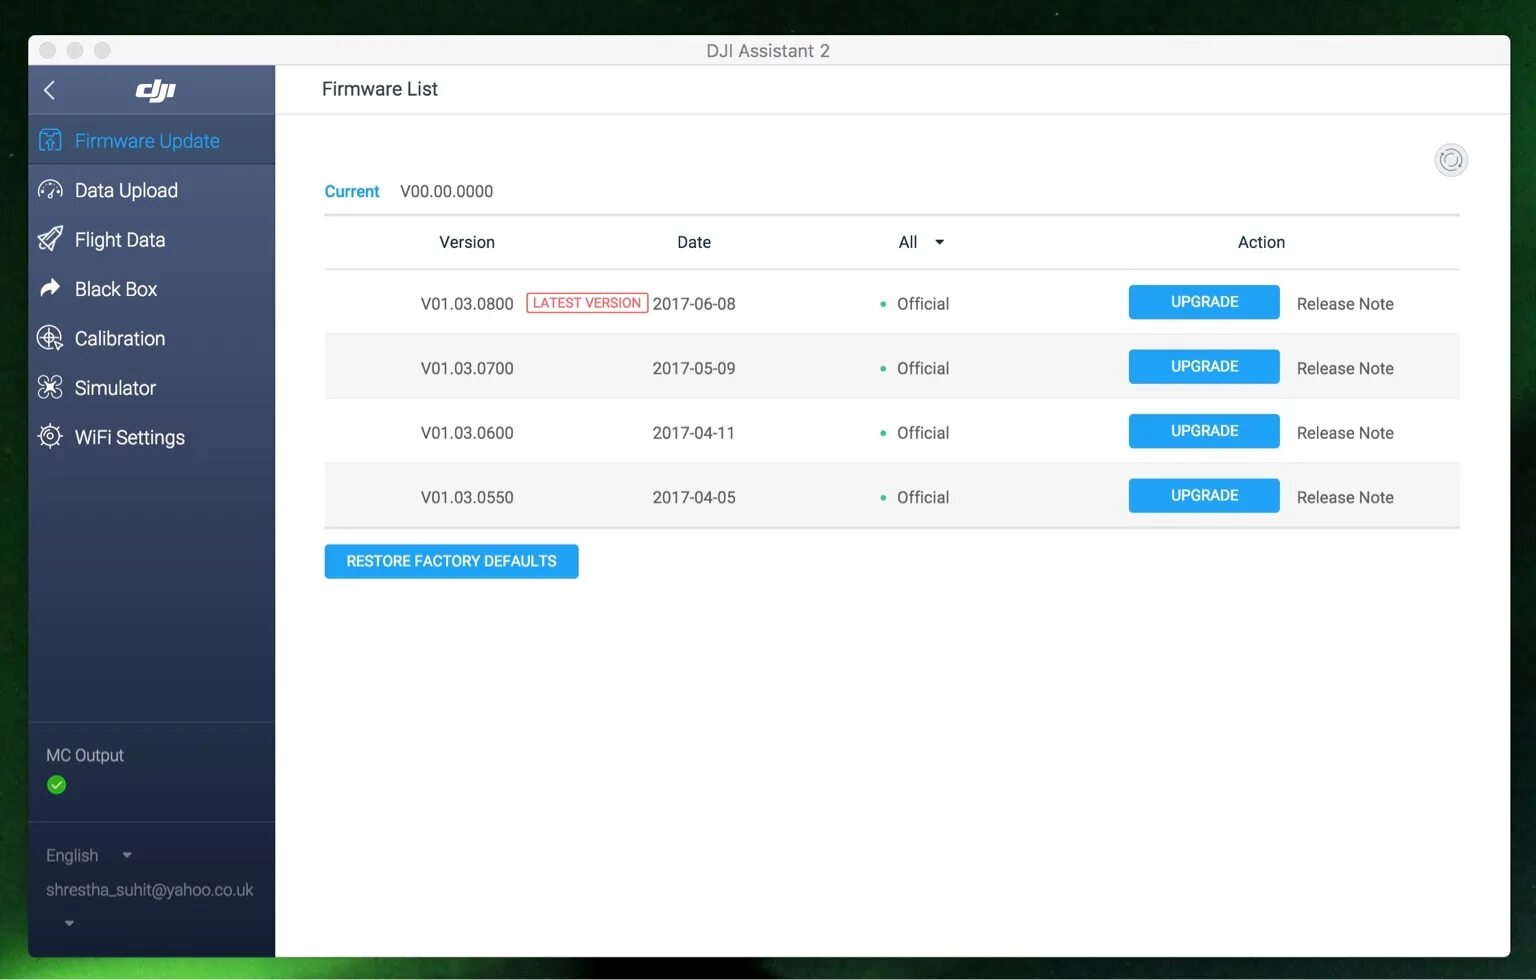Go to the Flight Data page
The width and height of the screenshot is (1536, 980).
pos(152,239)
